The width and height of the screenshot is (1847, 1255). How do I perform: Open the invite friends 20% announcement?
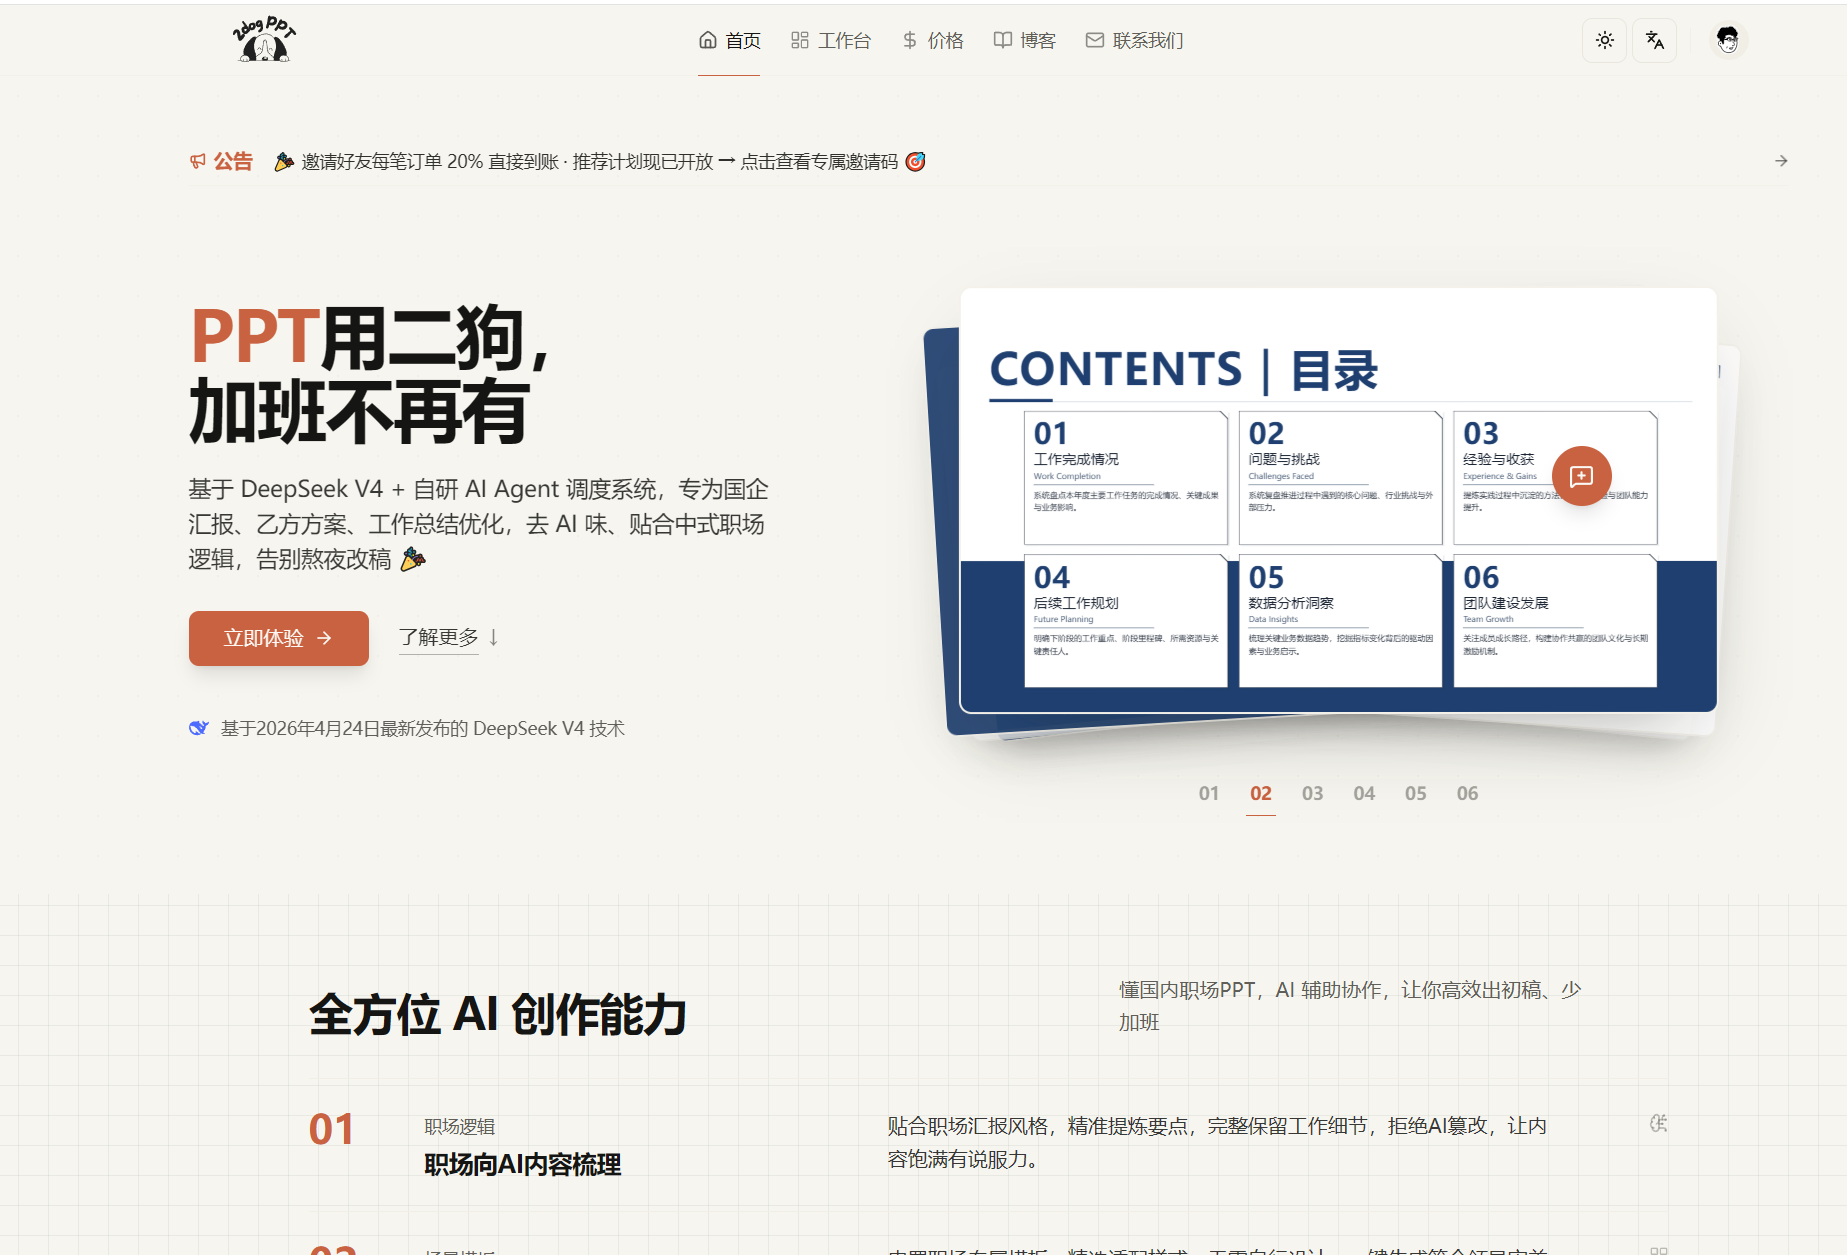tap(600, 161)
